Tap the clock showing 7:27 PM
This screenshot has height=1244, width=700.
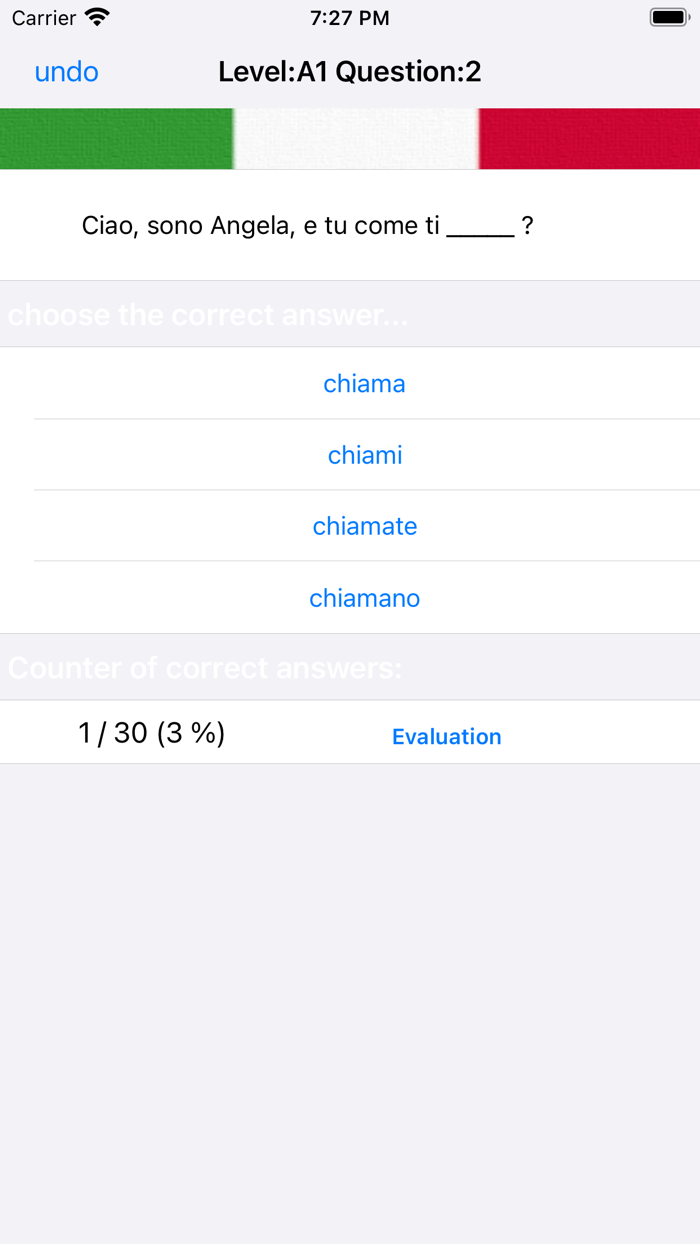[349, 16]
